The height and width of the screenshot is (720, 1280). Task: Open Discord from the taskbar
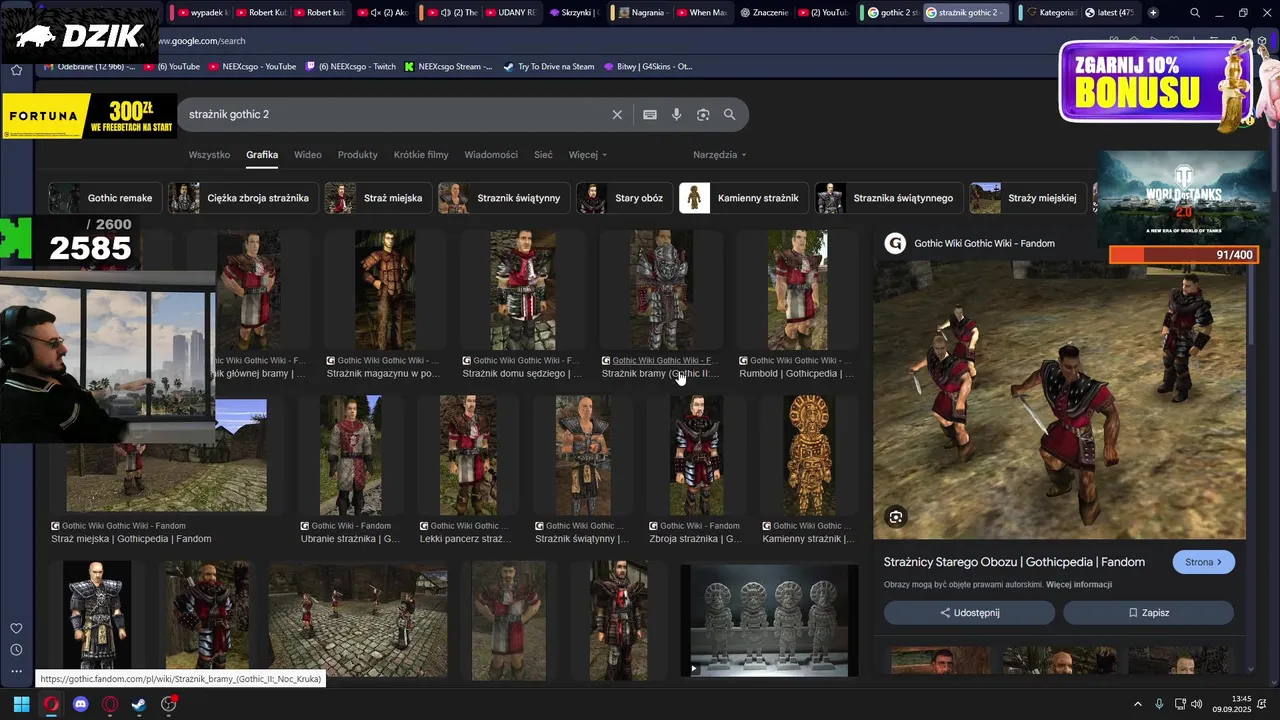80,704
